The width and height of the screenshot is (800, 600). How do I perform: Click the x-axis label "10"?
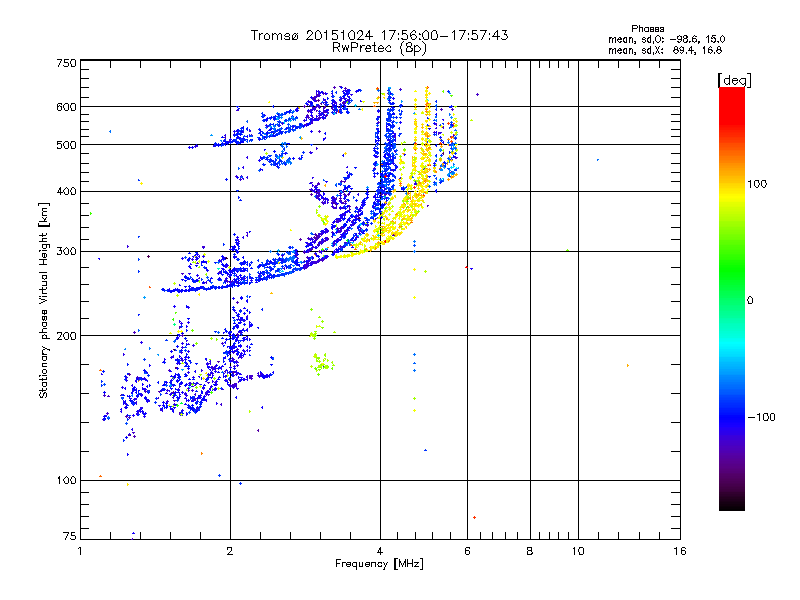[x=578, y=551]
